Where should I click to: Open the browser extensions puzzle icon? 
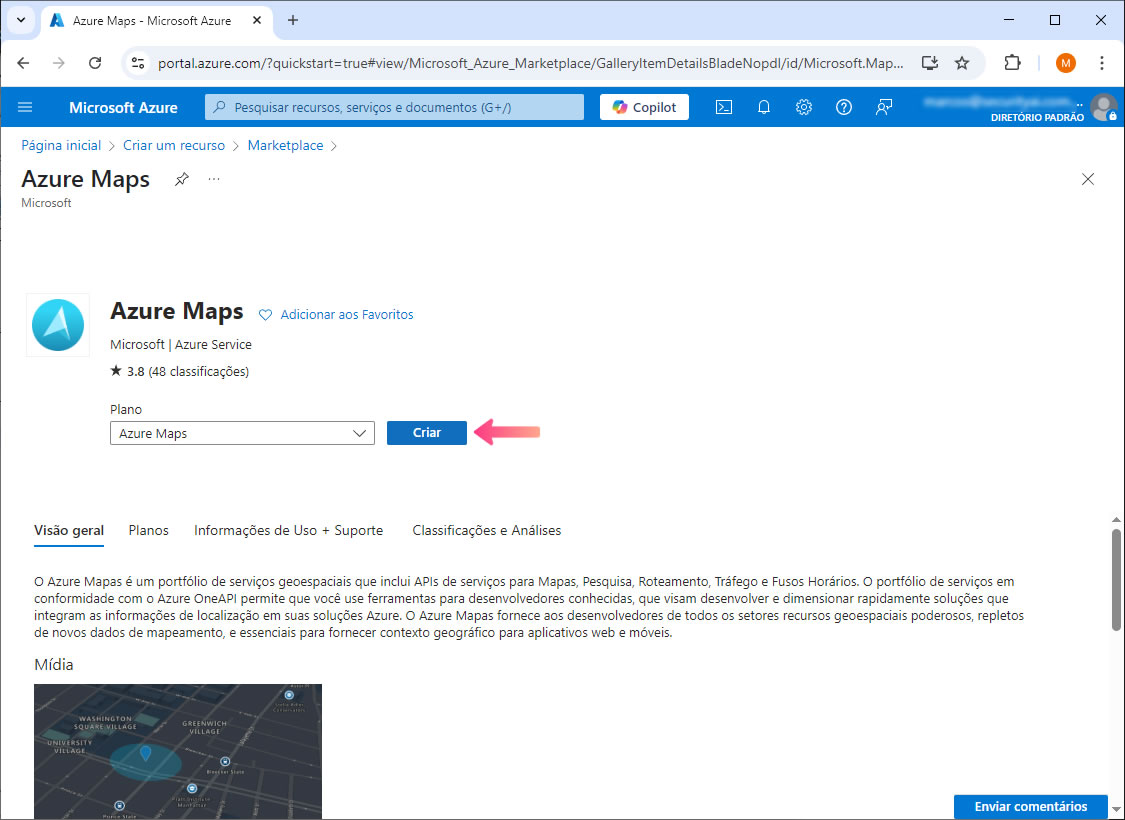pyautogui.click(x=1012, y=63)
